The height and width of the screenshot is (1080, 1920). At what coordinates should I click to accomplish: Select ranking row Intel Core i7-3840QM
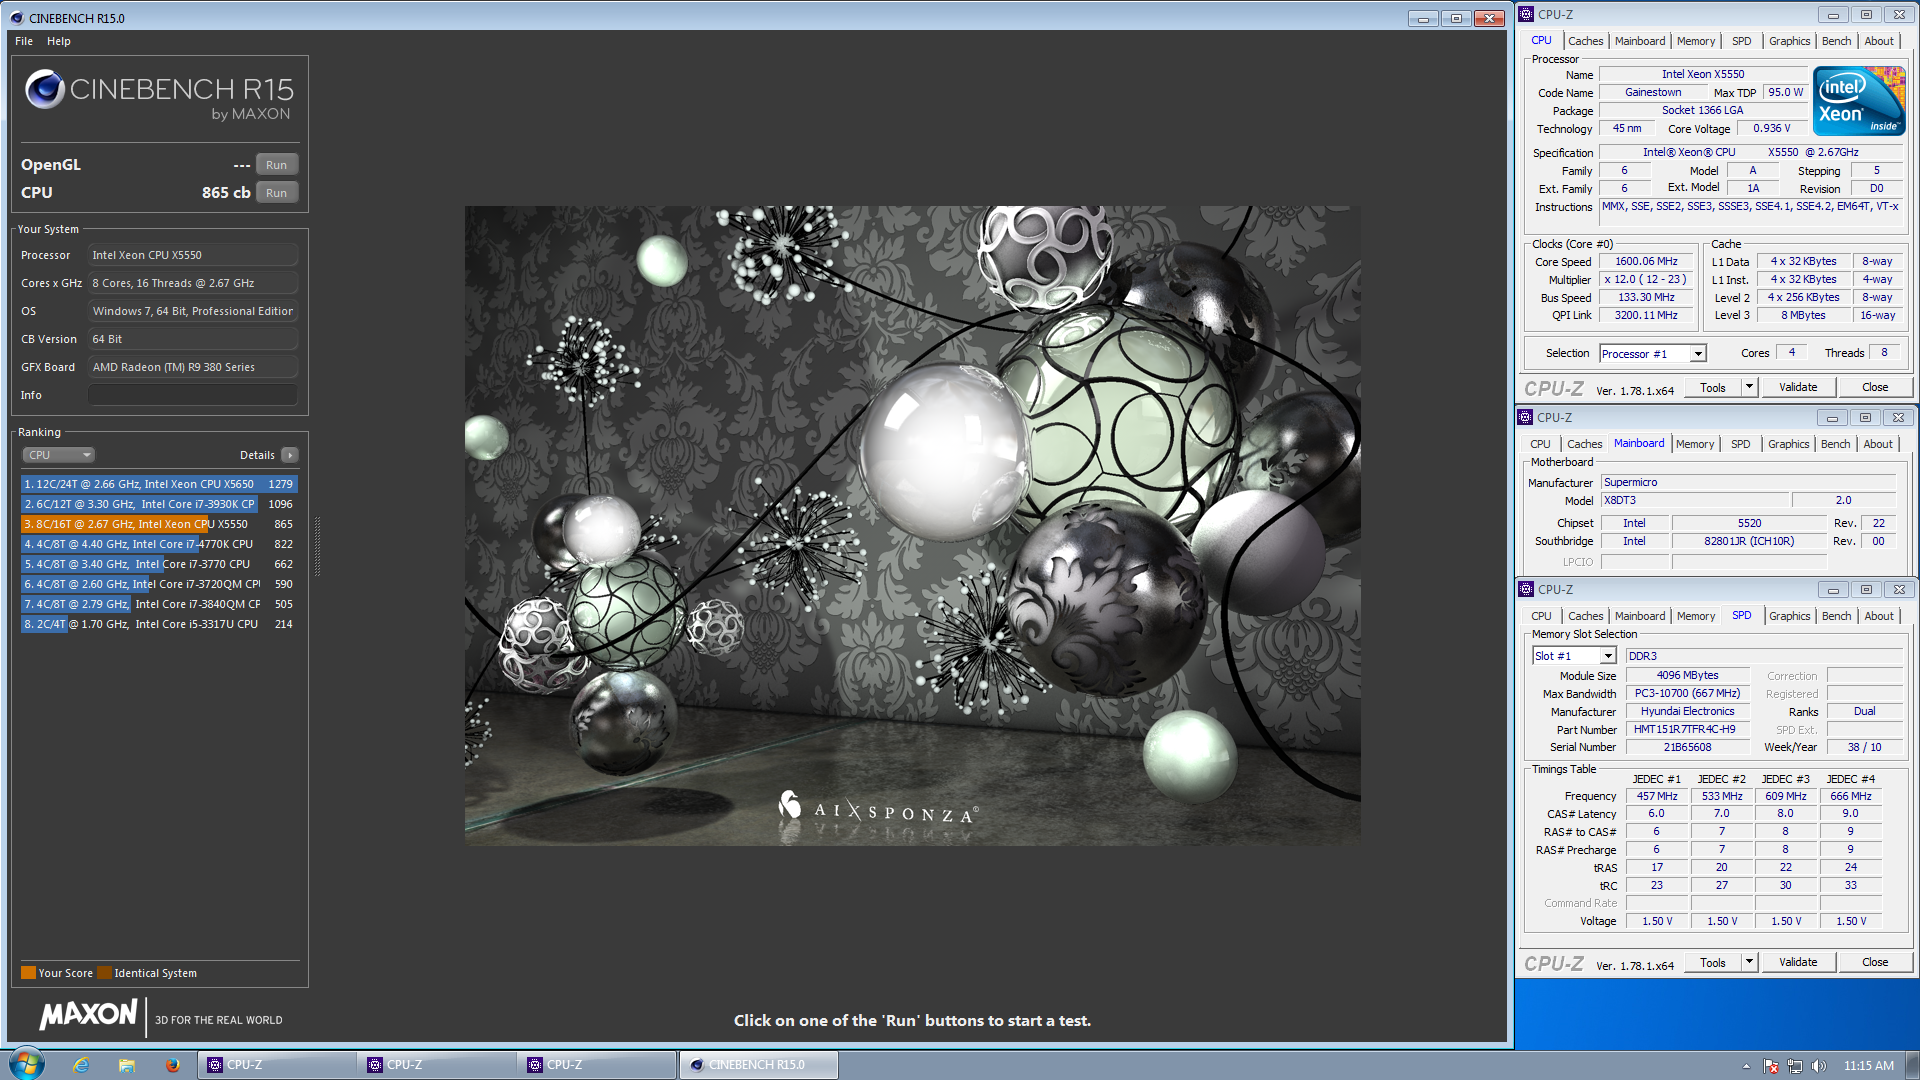coord(159,604)
